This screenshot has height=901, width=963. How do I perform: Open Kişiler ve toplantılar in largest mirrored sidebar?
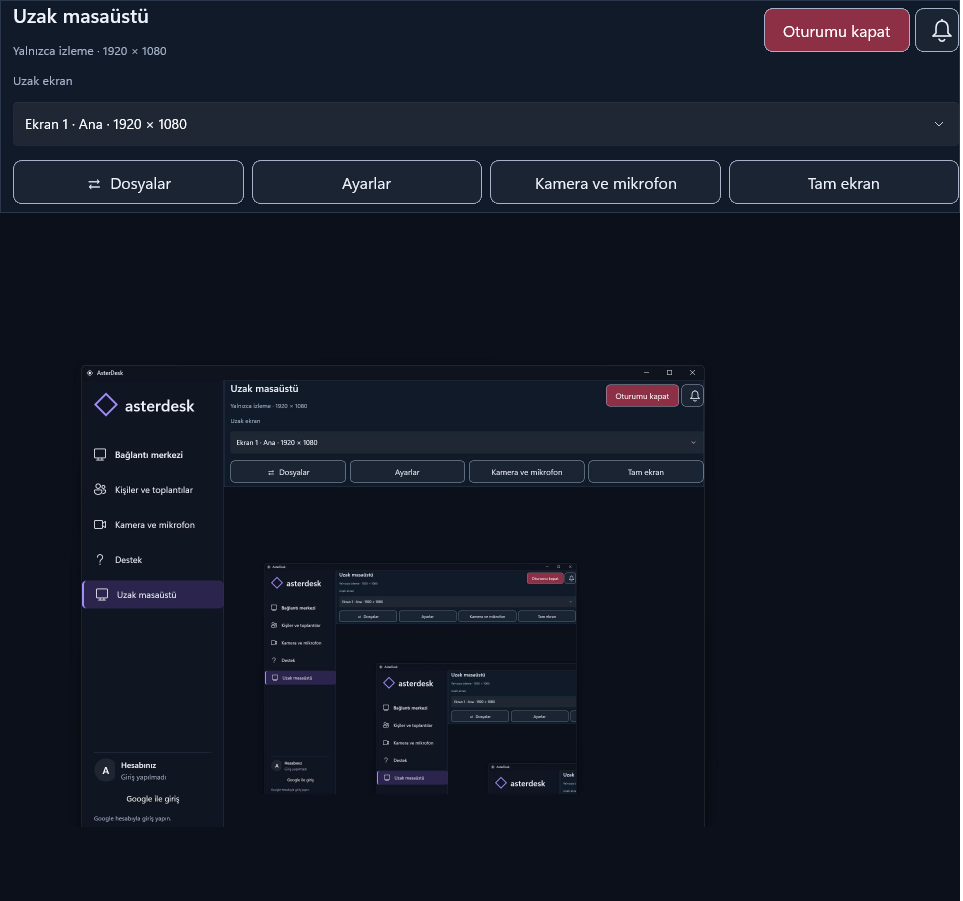point(152,490)
